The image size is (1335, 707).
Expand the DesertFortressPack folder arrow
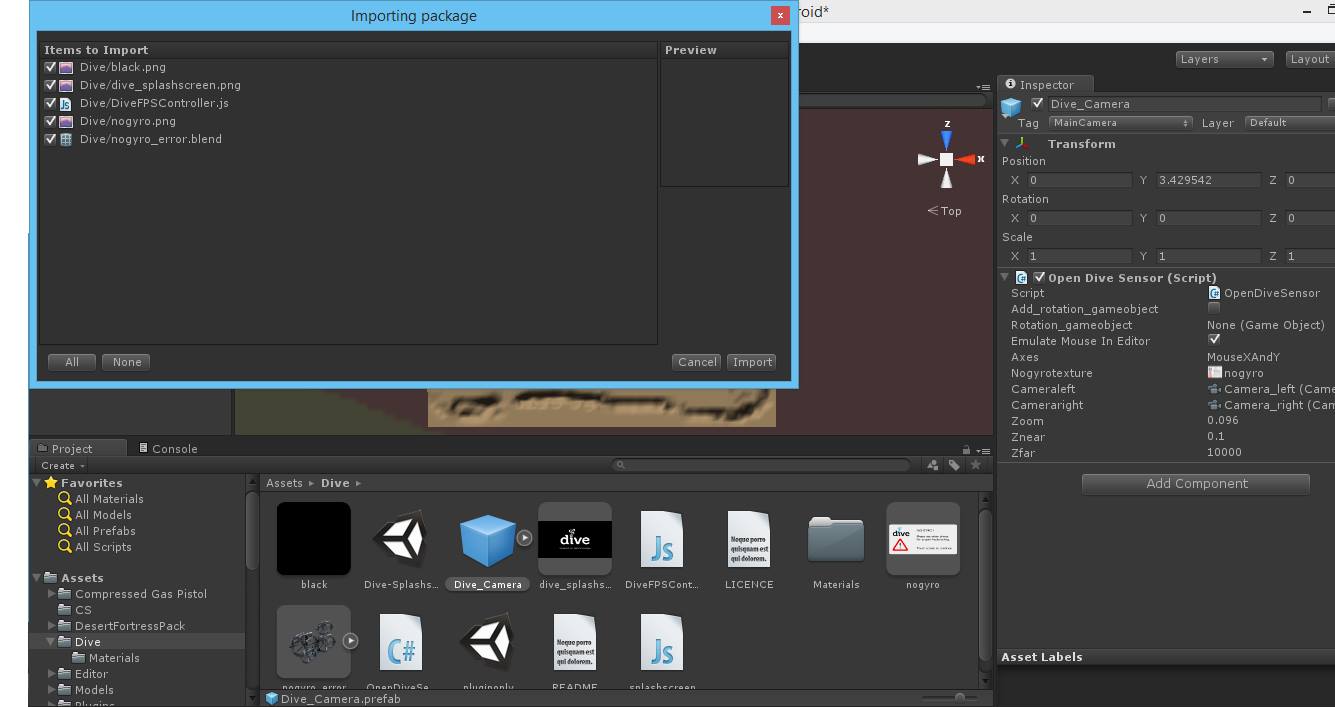point(53,626)
